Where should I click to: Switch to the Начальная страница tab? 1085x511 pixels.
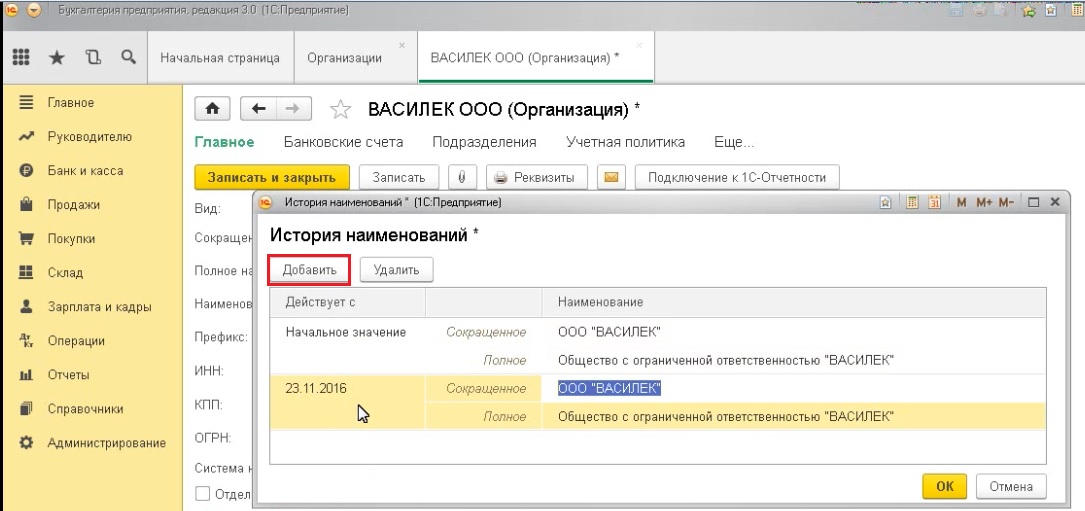pyautogui.click(x=220, y=58)
